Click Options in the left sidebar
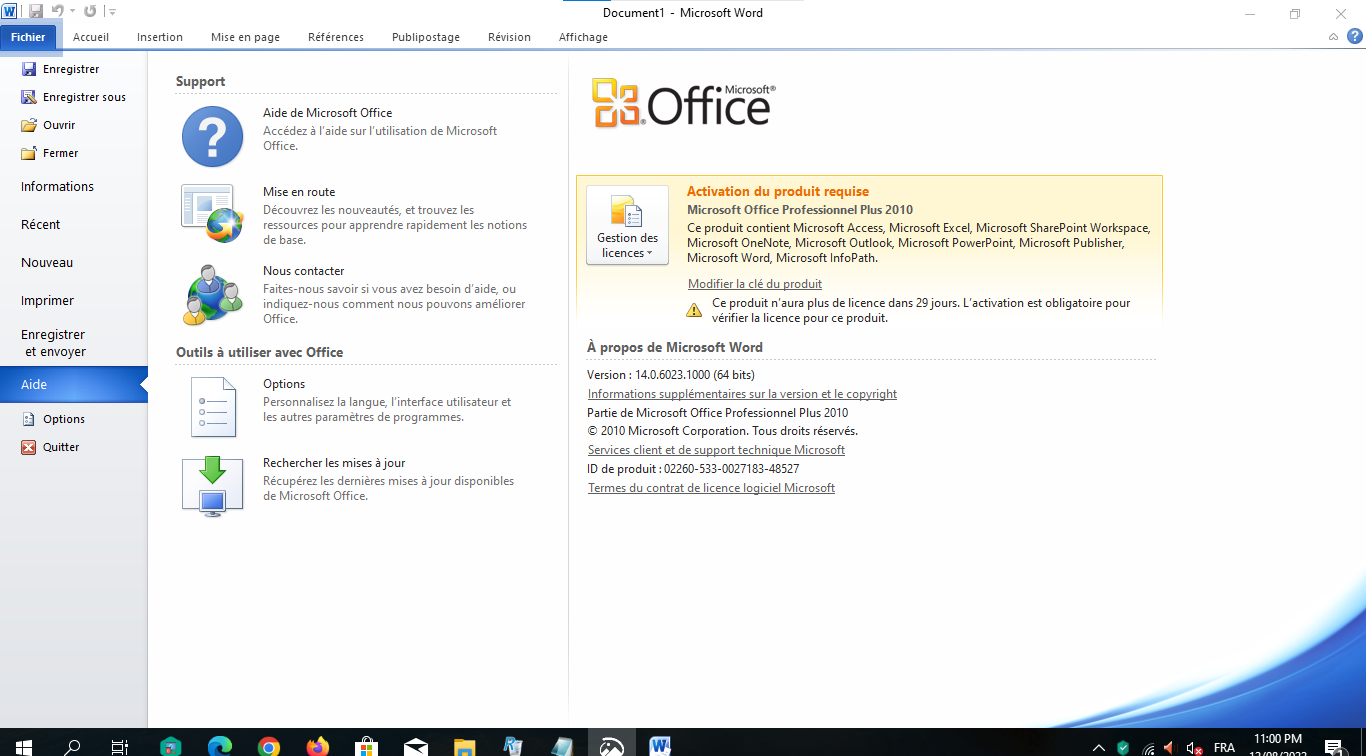The height and width of the screenshot is (756, 1366). tap(64, 419)
